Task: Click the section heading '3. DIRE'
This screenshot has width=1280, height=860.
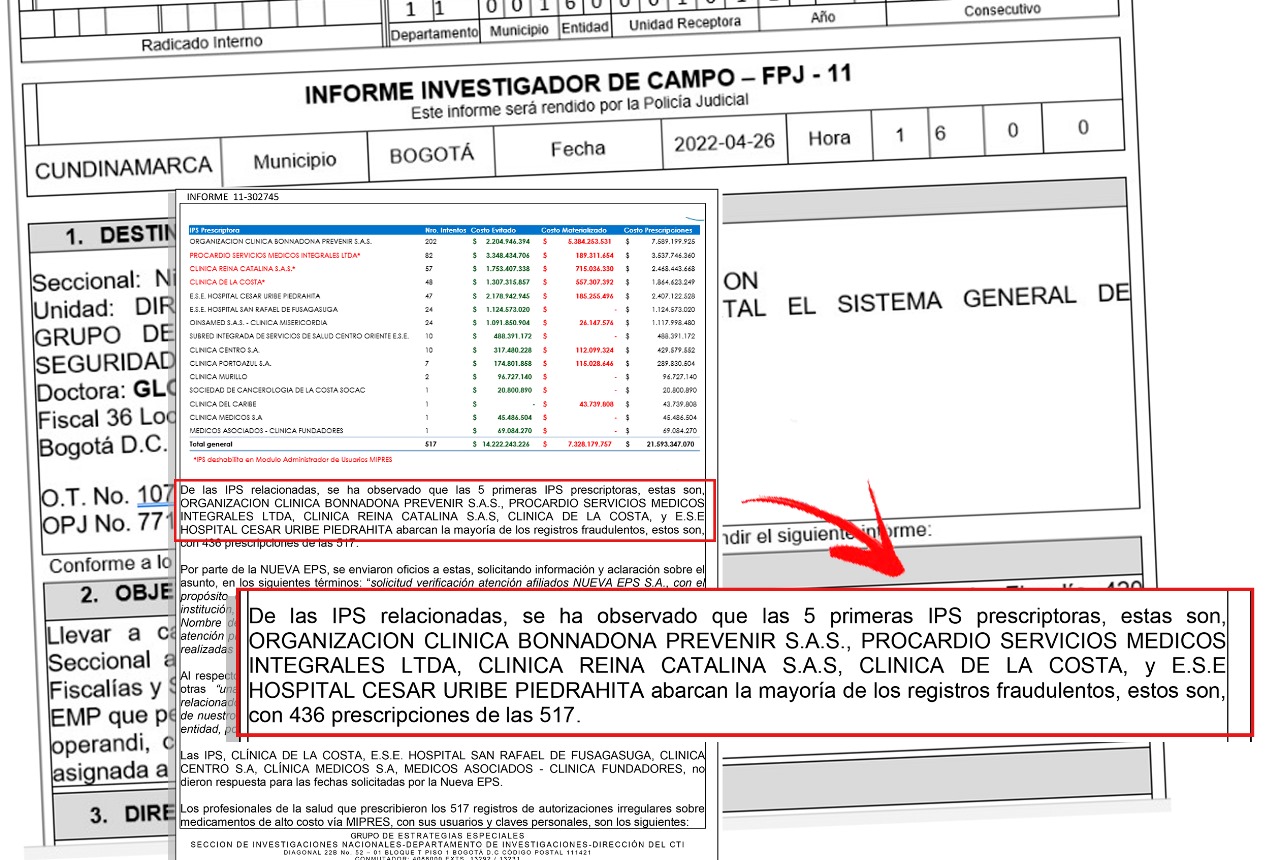Action: (x=132, y=814)
